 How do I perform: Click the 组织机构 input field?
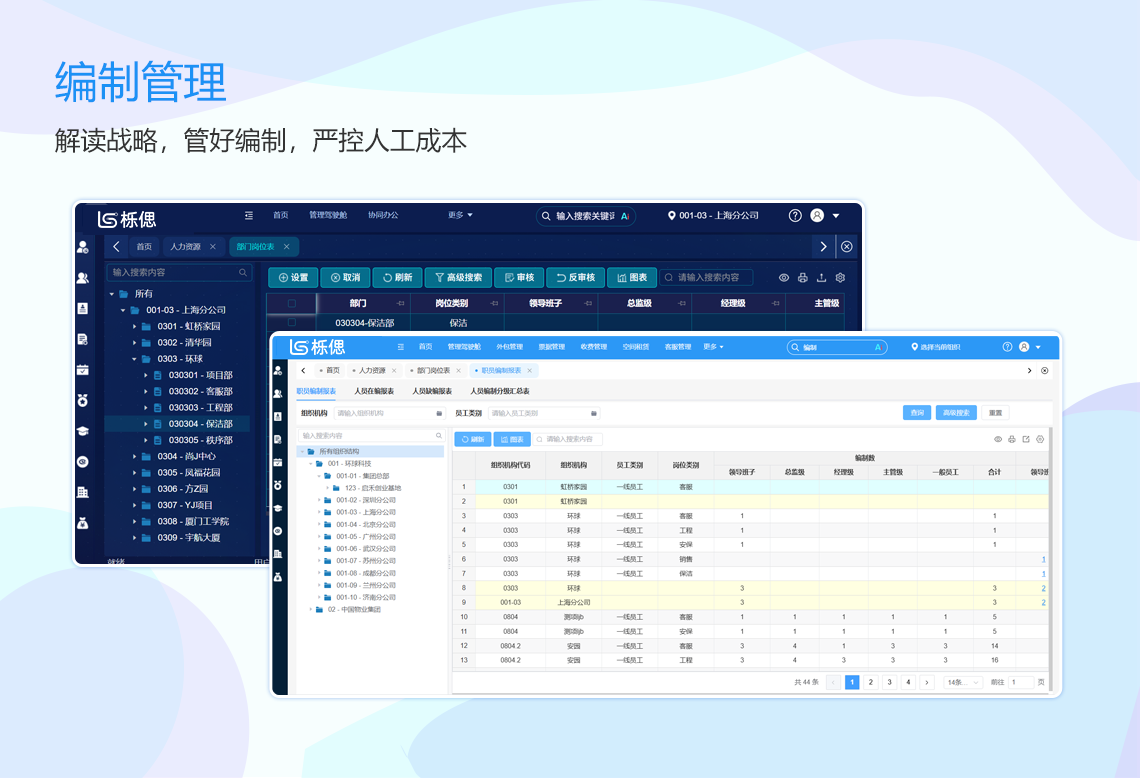point(385,412)
